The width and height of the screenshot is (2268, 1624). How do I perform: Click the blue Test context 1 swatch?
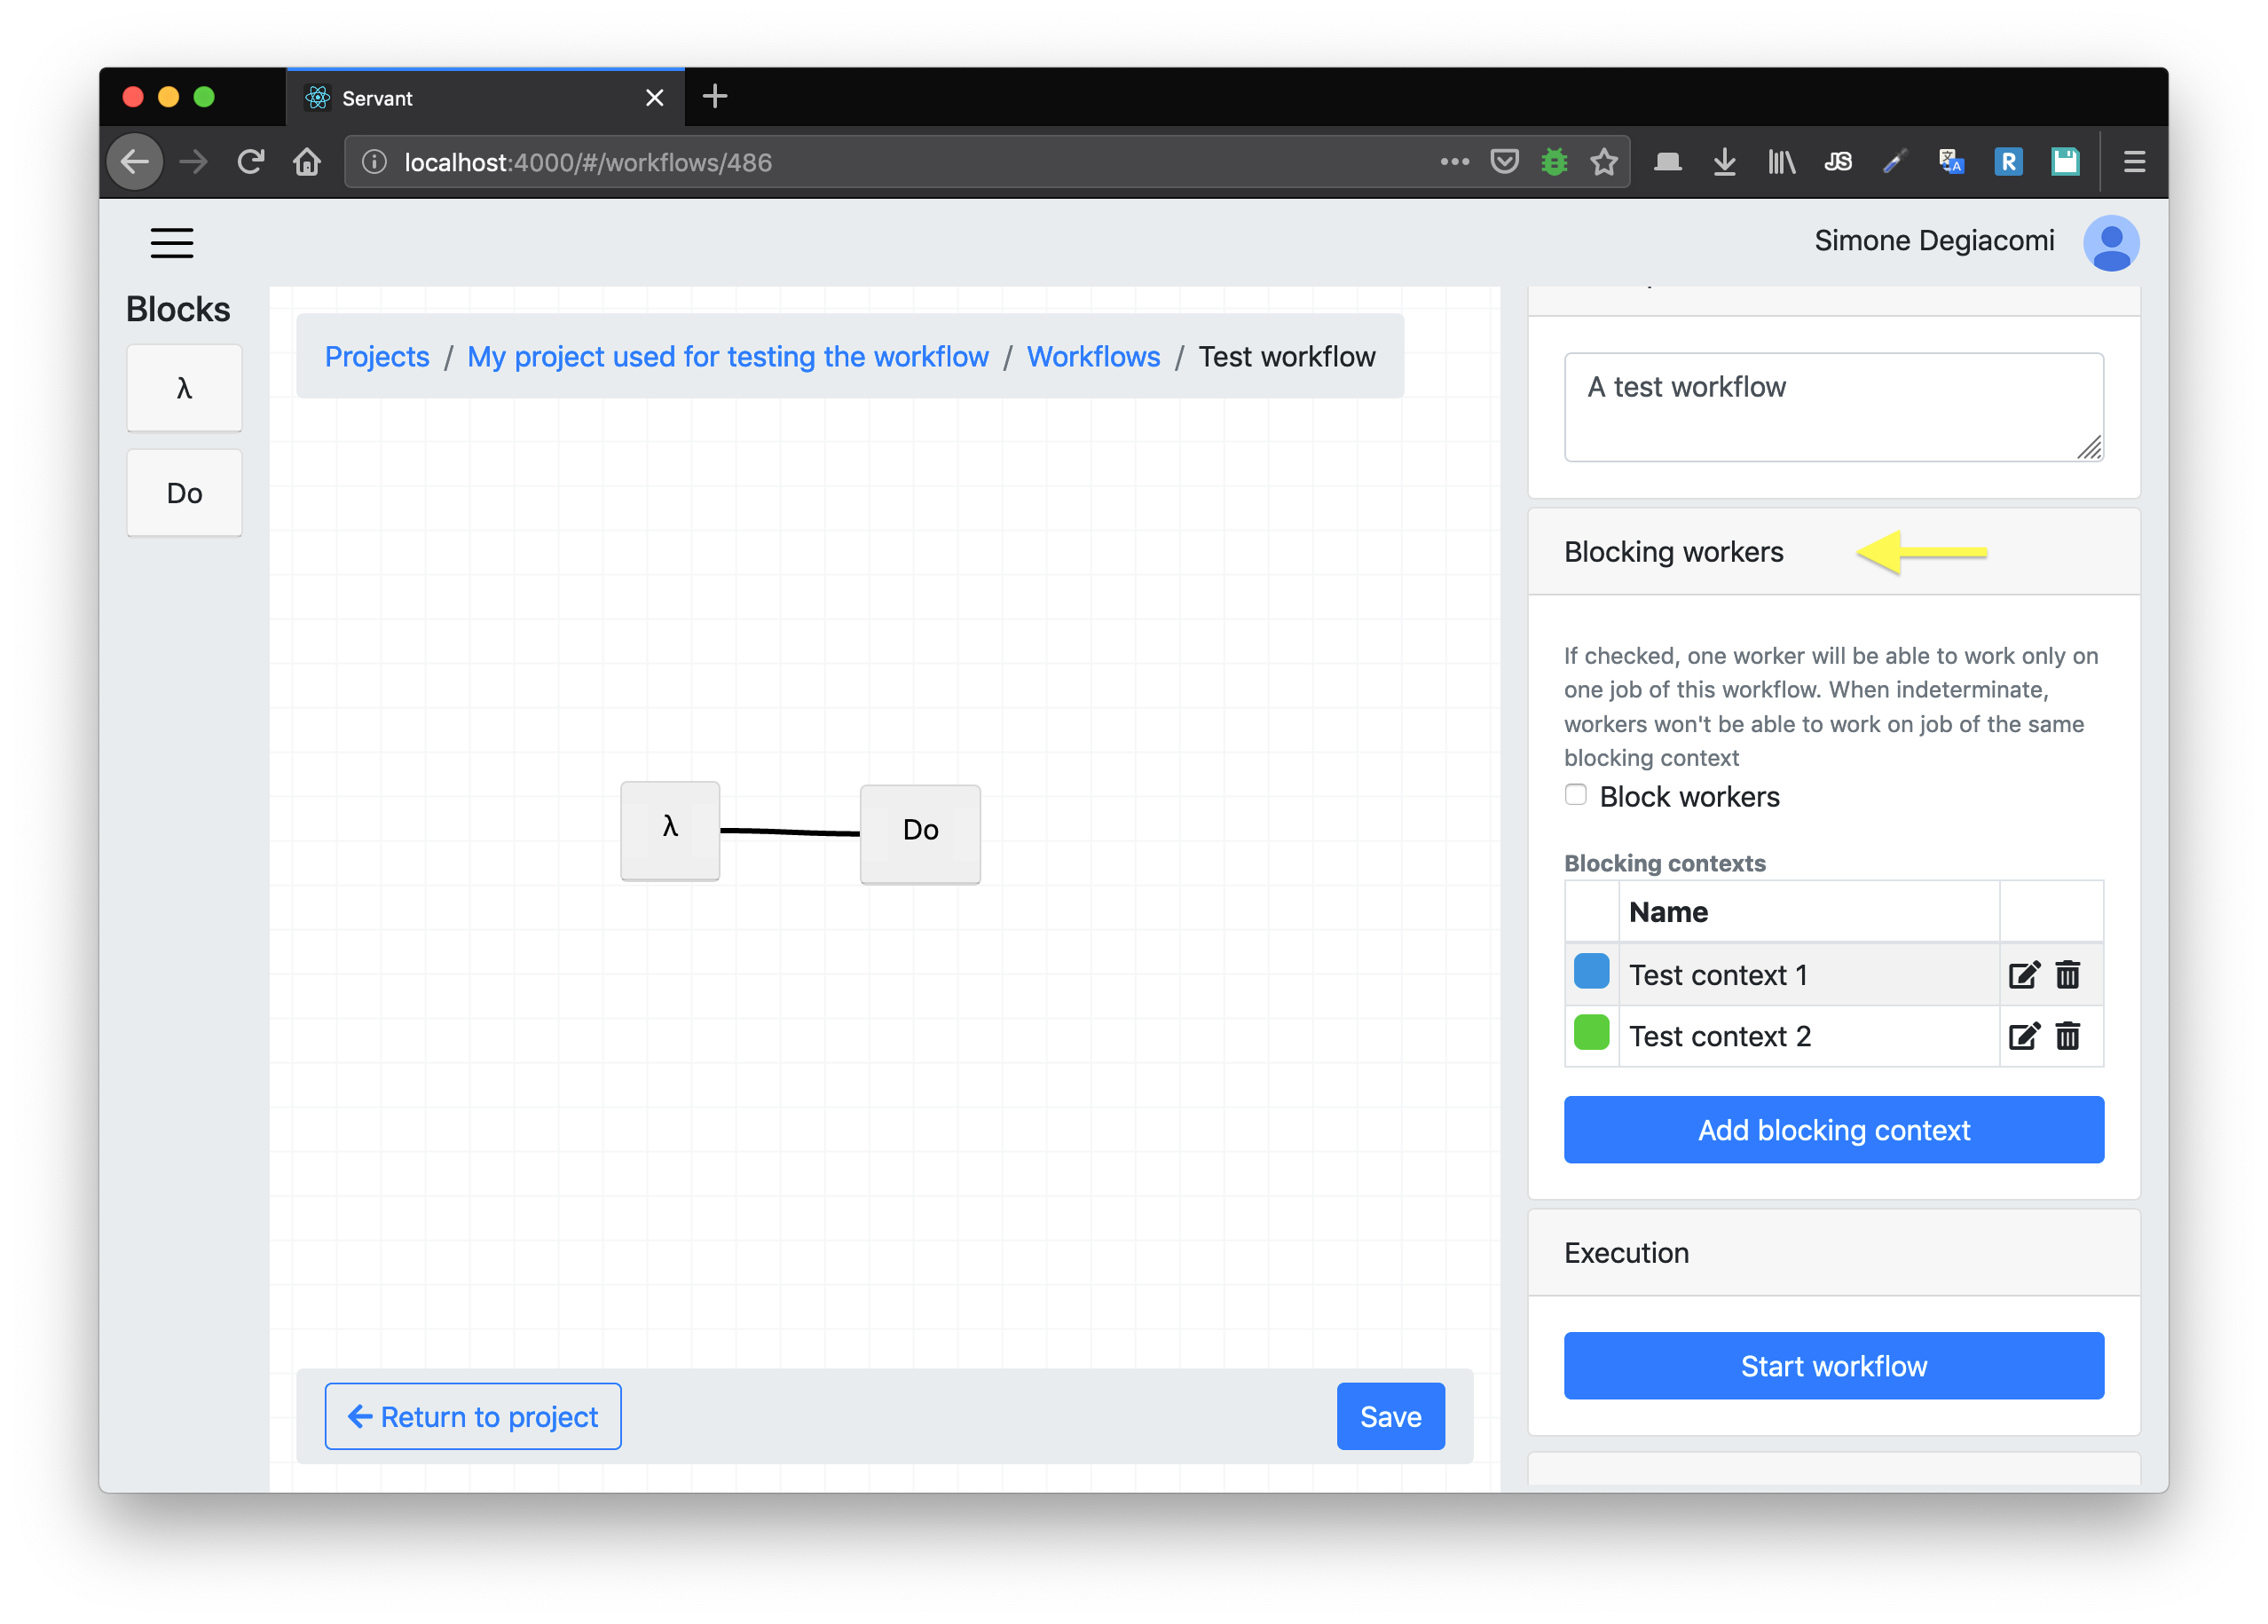tap(1591, 972)
